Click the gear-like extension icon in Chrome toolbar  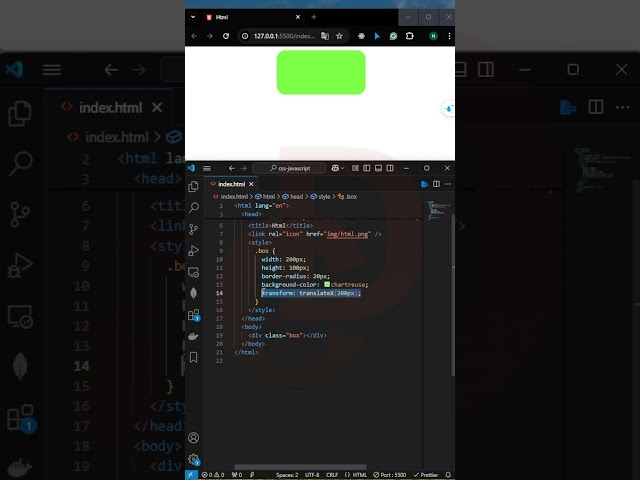(x=361, y=36)
